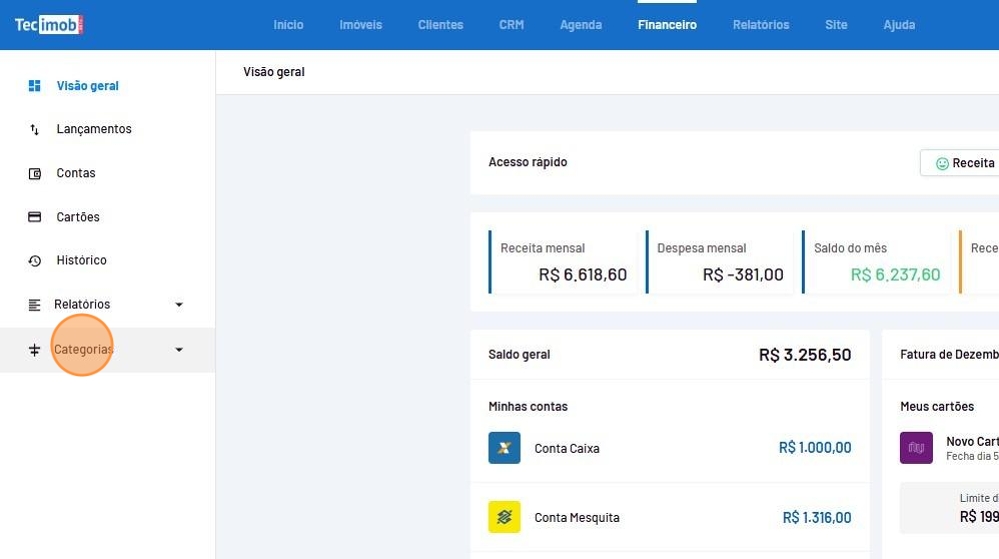The width and height of the screenshot is (999, 559).
Task: Switch to the Agenda top menu
Action: (x=581, y=25)
